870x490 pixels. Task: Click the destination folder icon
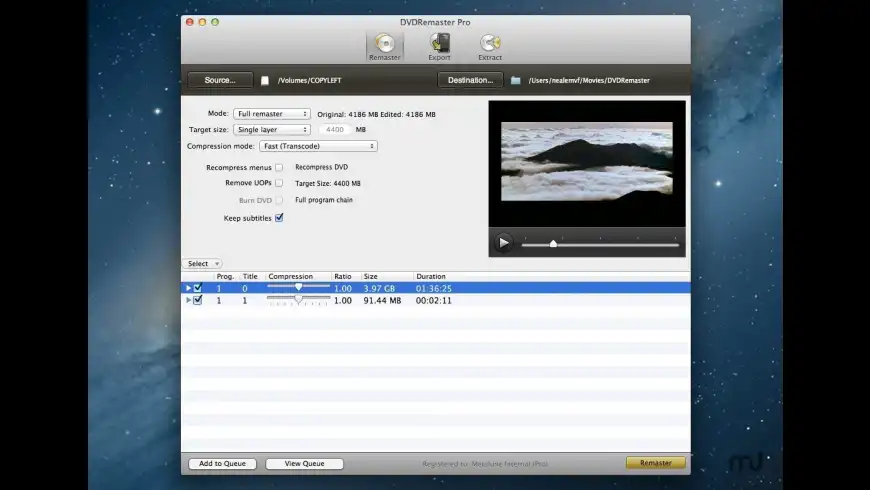516,80
